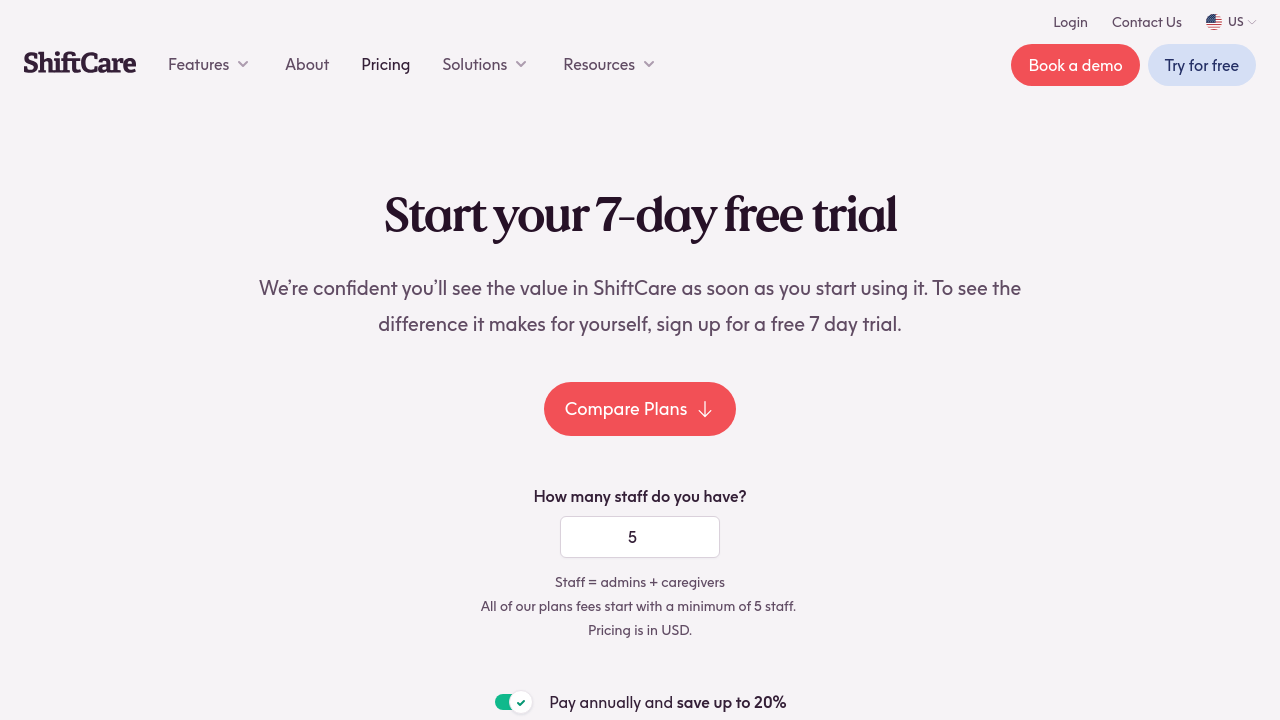The image size is (1280, 720).
Task: Open the Features menu item
Action: (198, 64)
